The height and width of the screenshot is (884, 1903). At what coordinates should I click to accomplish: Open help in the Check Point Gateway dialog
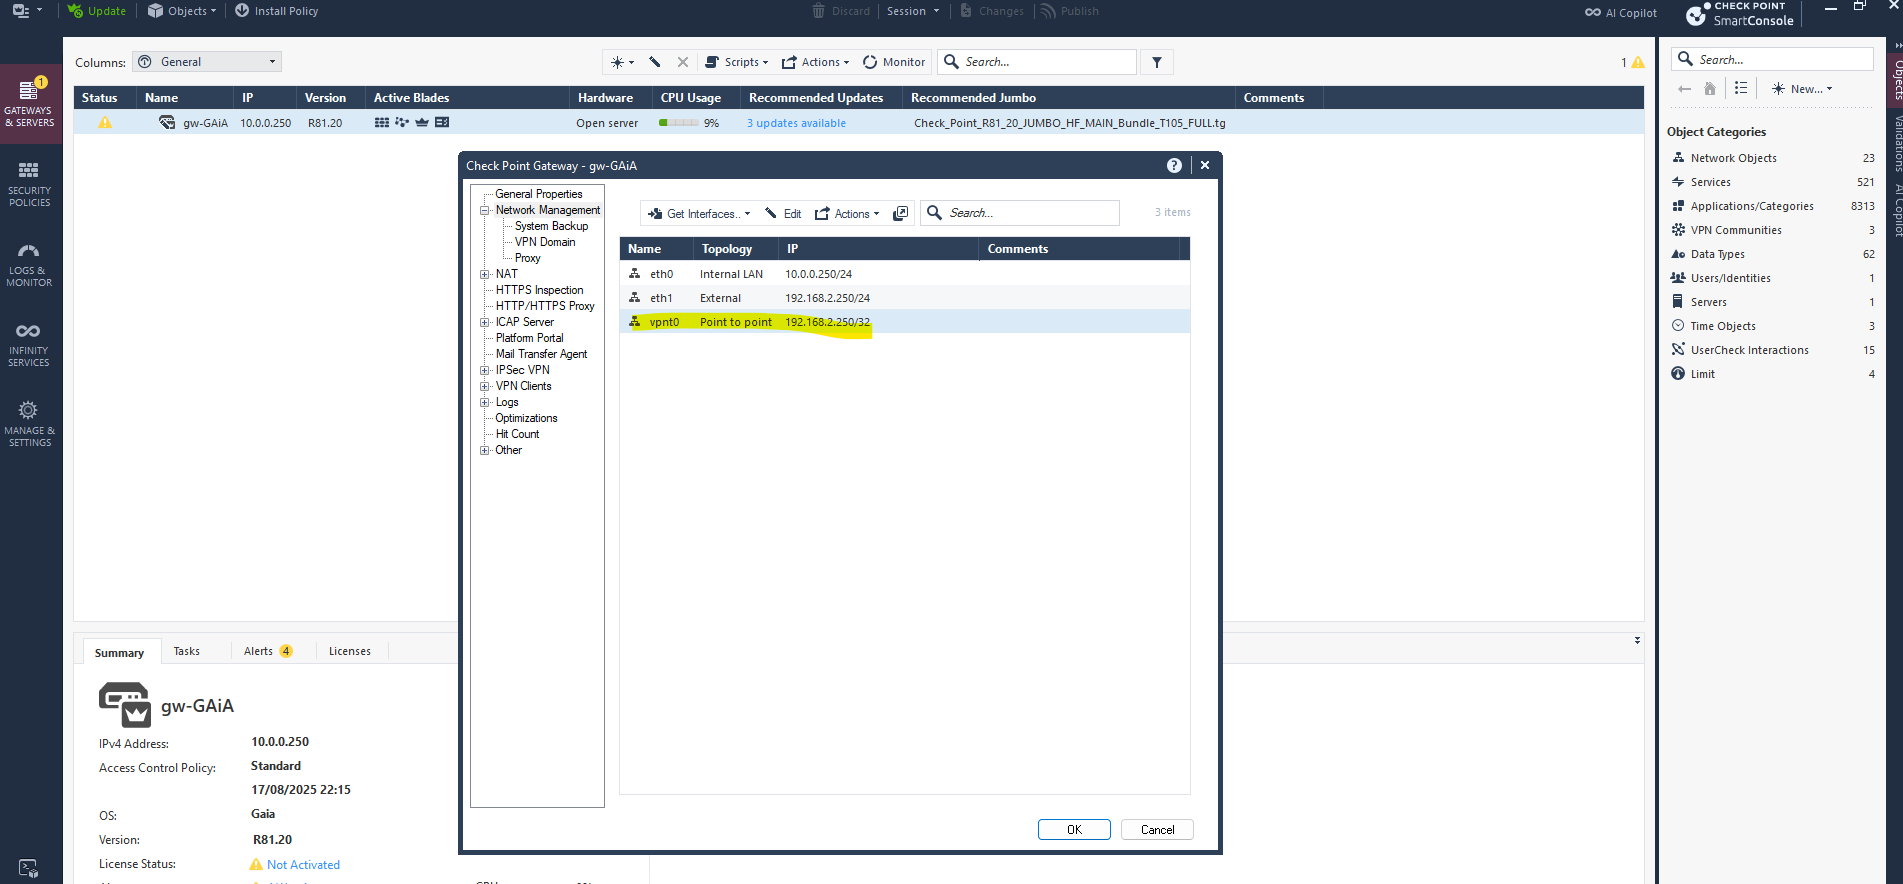[x=1174, y=165]
